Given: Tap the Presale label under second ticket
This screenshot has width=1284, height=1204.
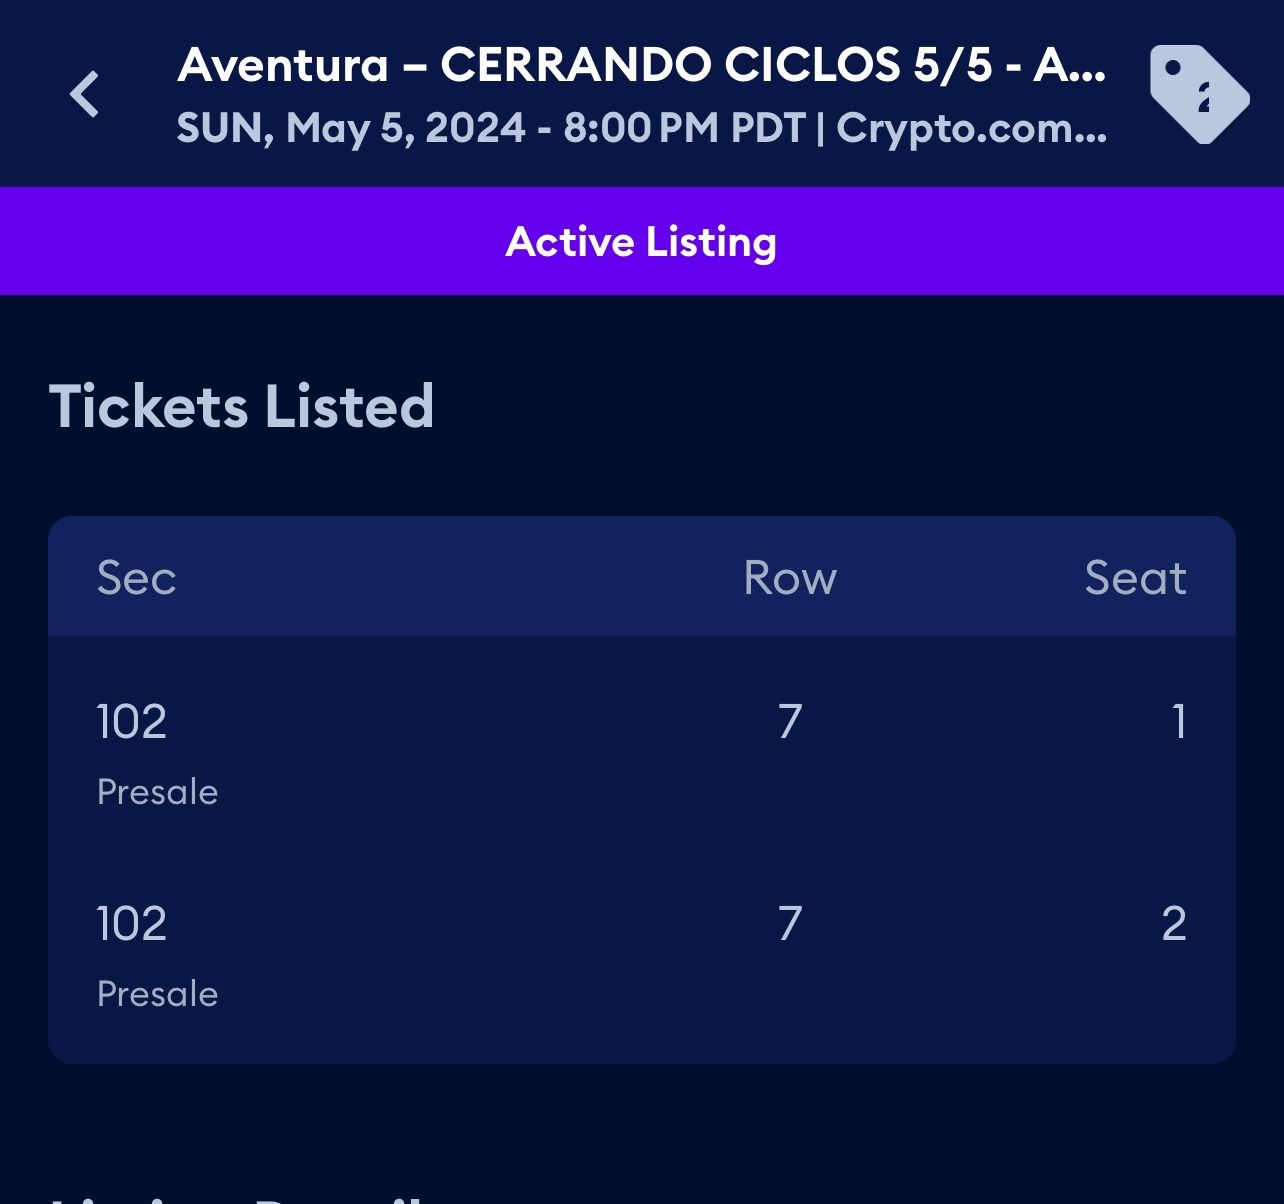Looking at the screenshot, I should pyautogui.click(x=157, y=994).
